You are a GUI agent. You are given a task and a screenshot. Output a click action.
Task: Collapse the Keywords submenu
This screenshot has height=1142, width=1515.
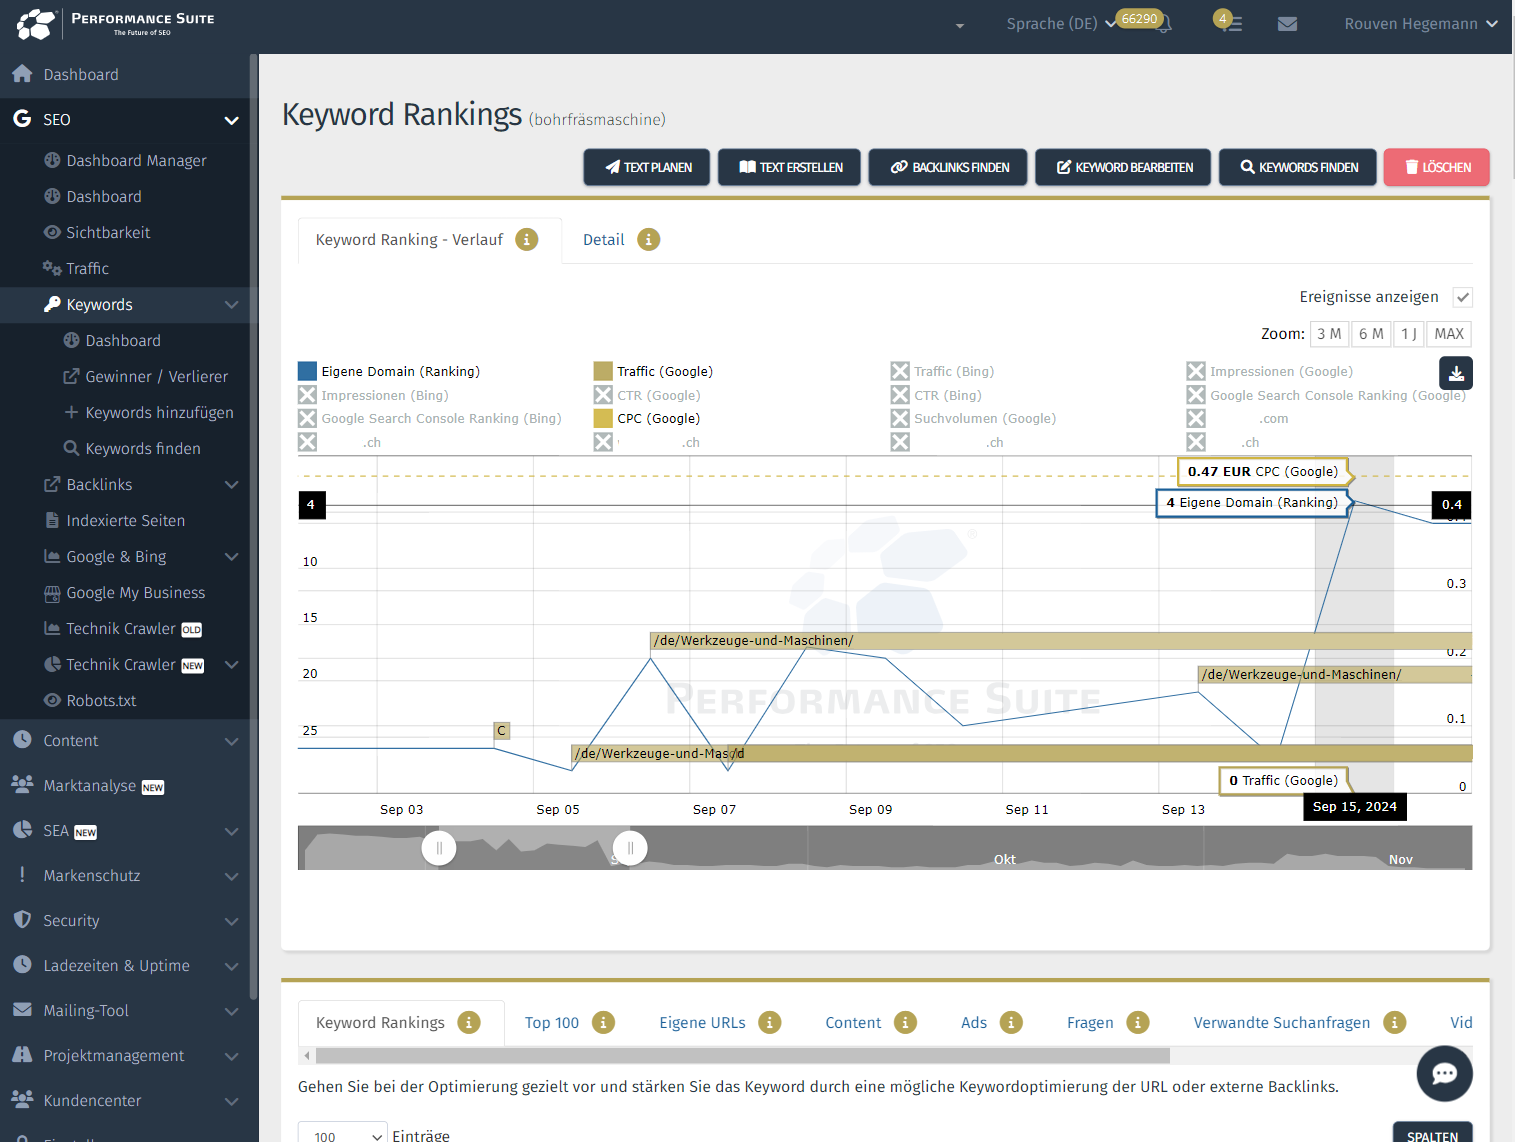click(x=231, y=305)
